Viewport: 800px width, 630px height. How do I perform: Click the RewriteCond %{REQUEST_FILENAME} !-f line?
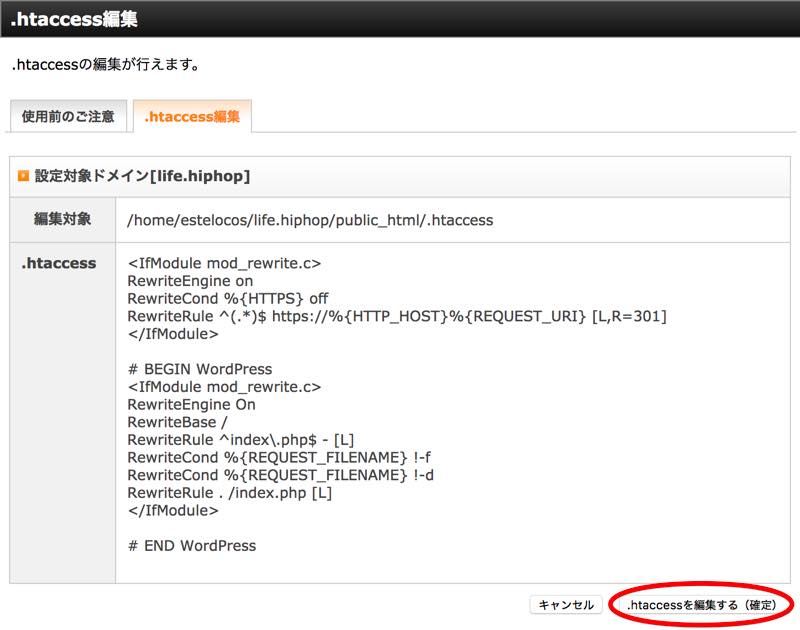click(x=279, y=458)
